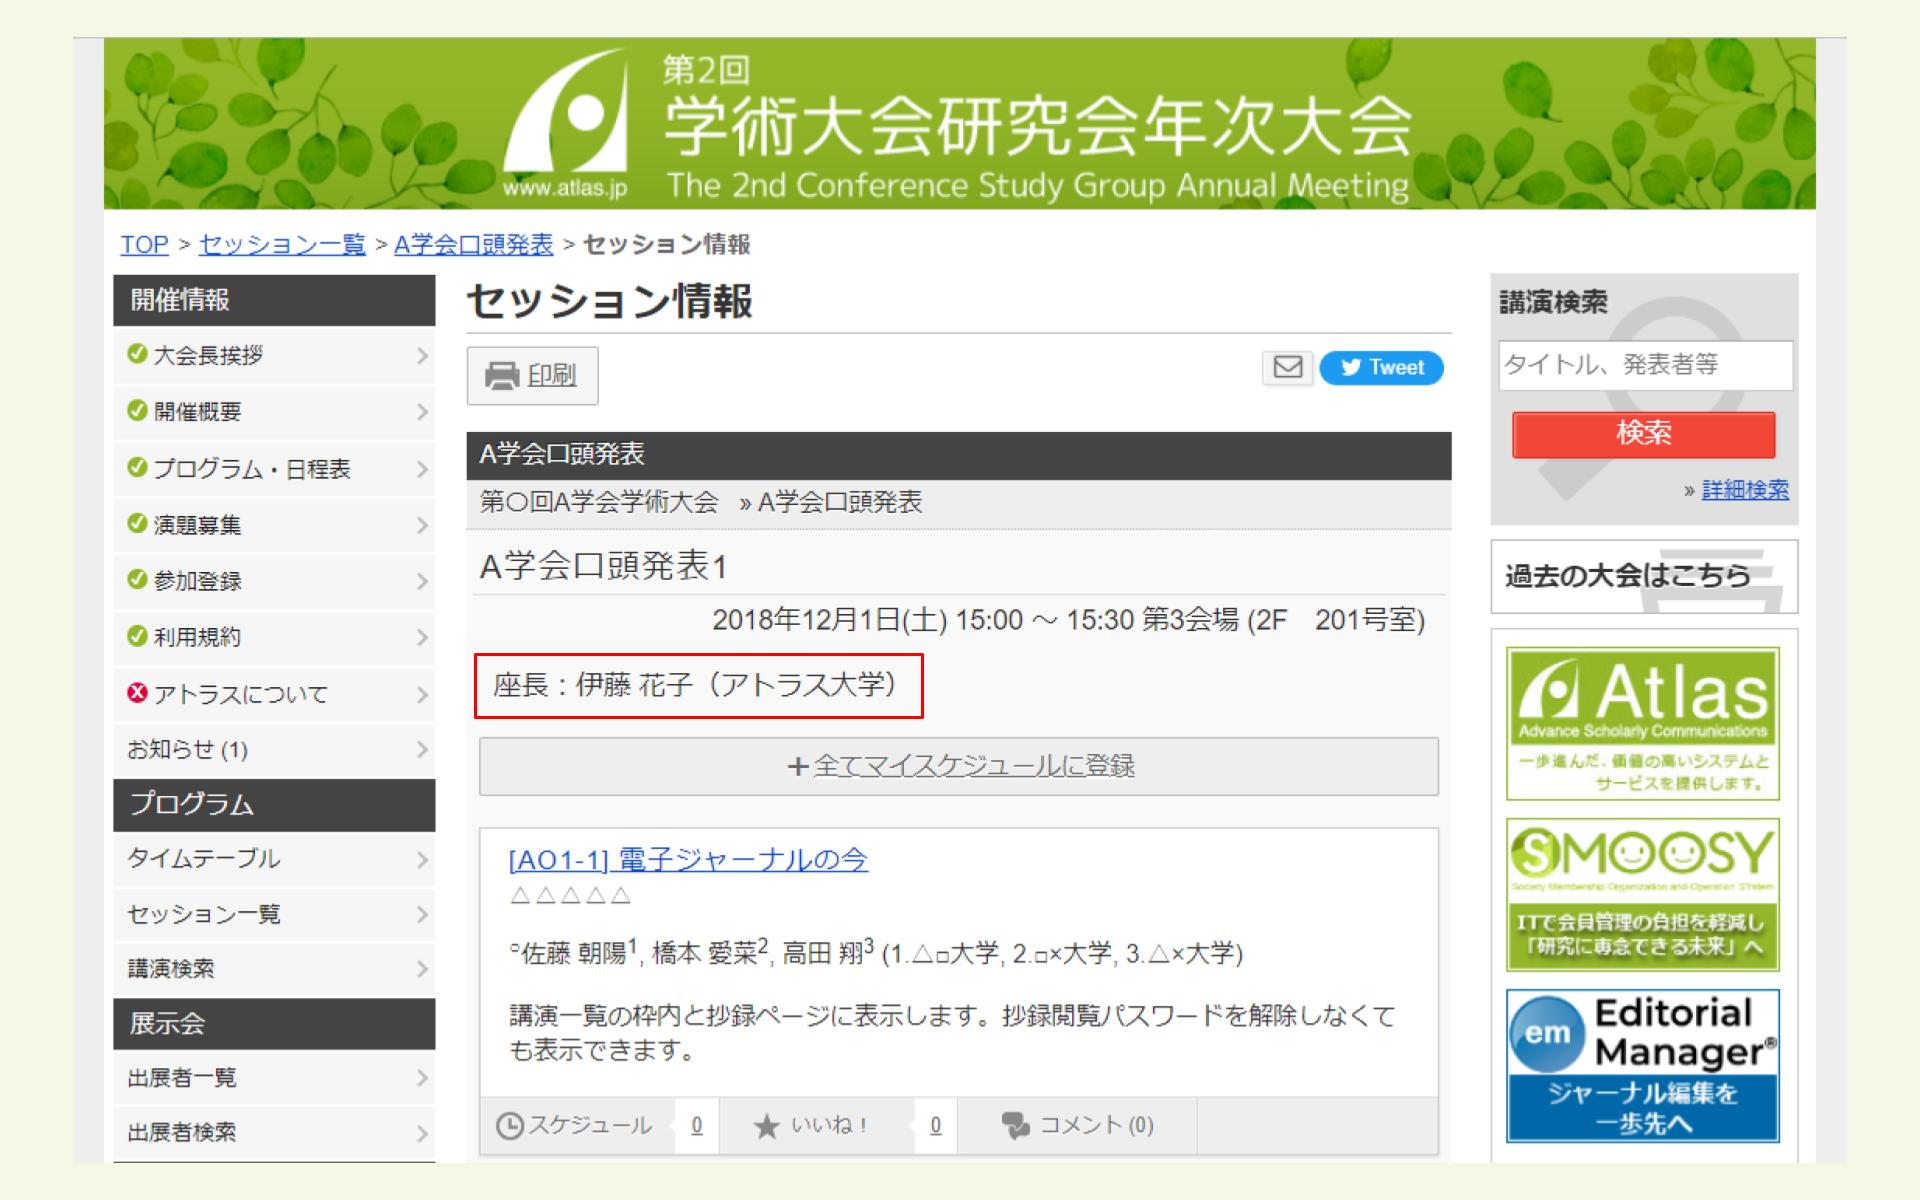This screenshot has width=1920, height=1200.
Task: Open the email share envelope icon
Action: [1287, 368]
